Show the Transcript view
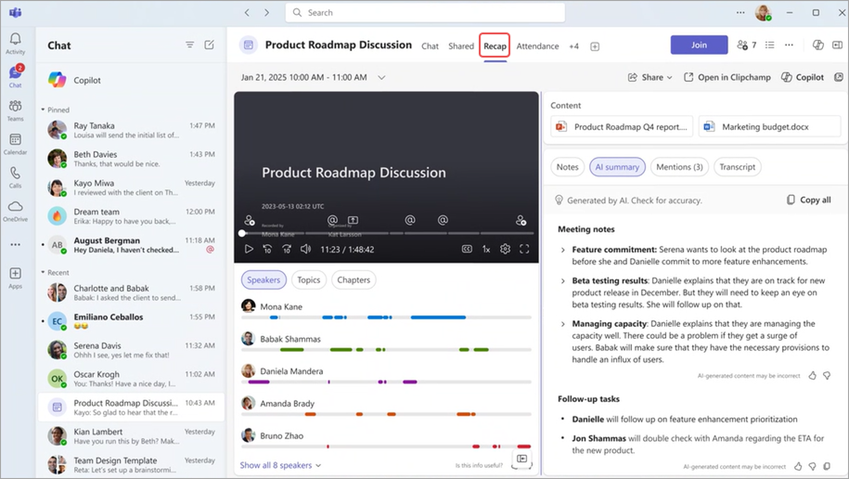The image size is (849, 479). (737, 167)
